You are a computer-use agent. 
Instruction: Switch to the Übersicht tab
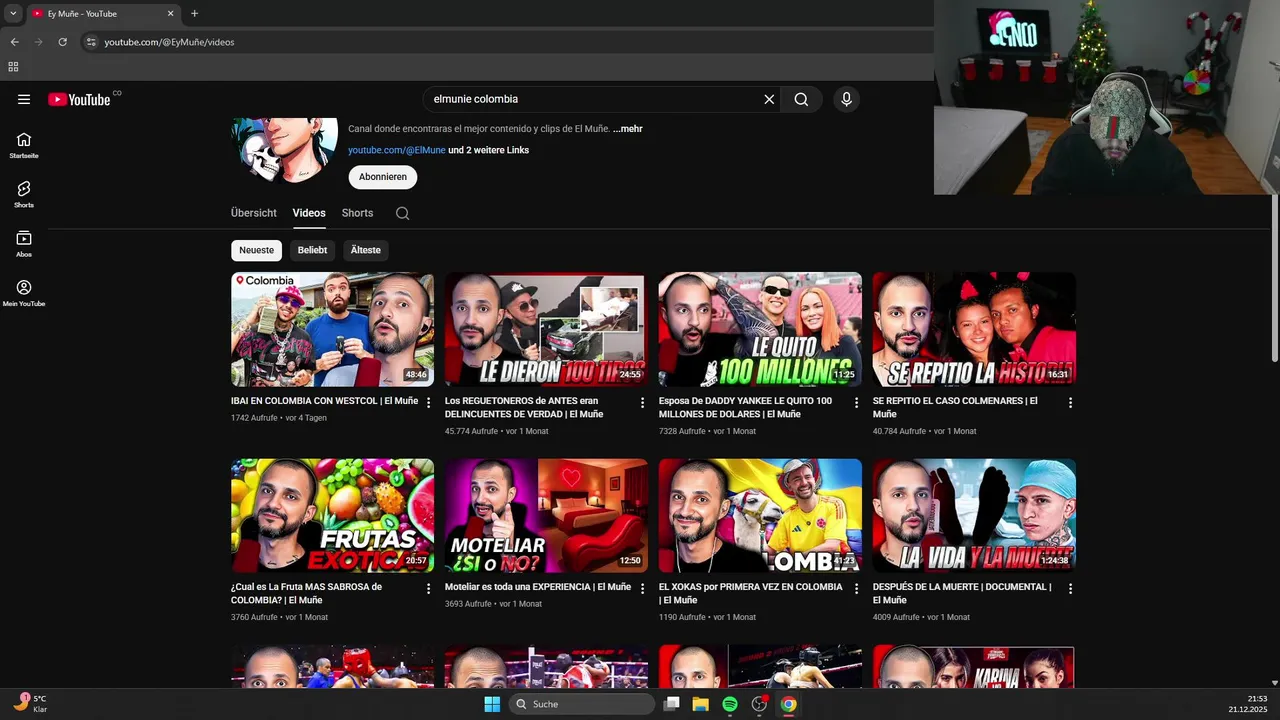point(254,213)
